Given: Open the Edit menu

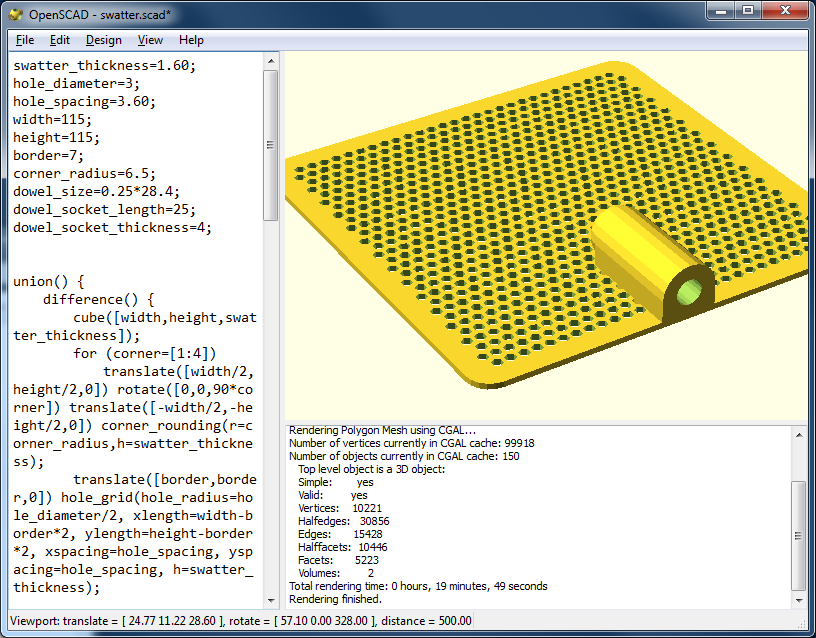Looking at the screenshot, I should click(59, 40).
